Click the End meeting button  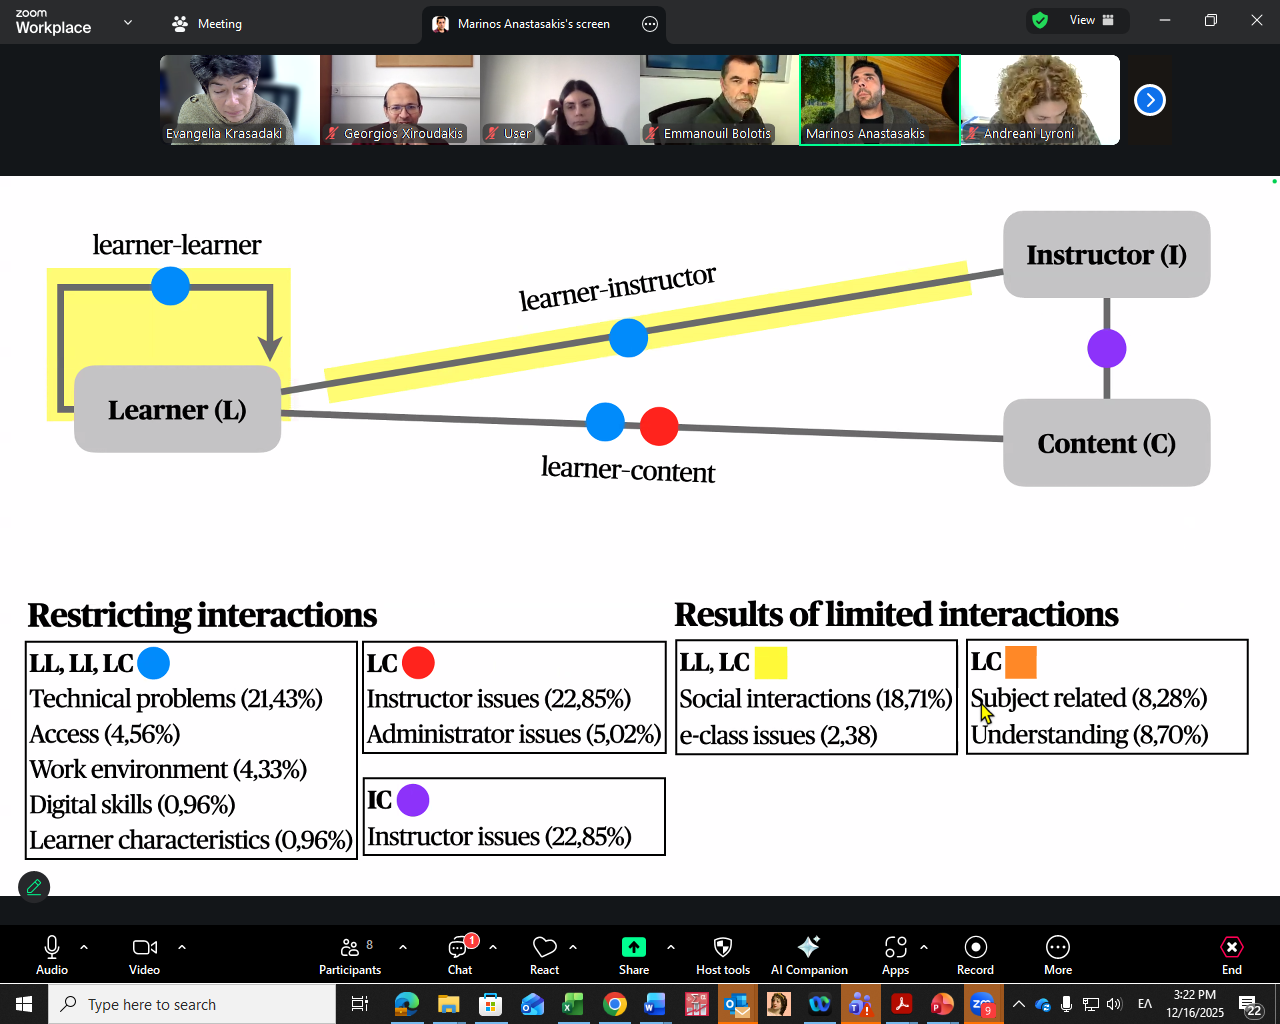click(x=1232, y=956)
